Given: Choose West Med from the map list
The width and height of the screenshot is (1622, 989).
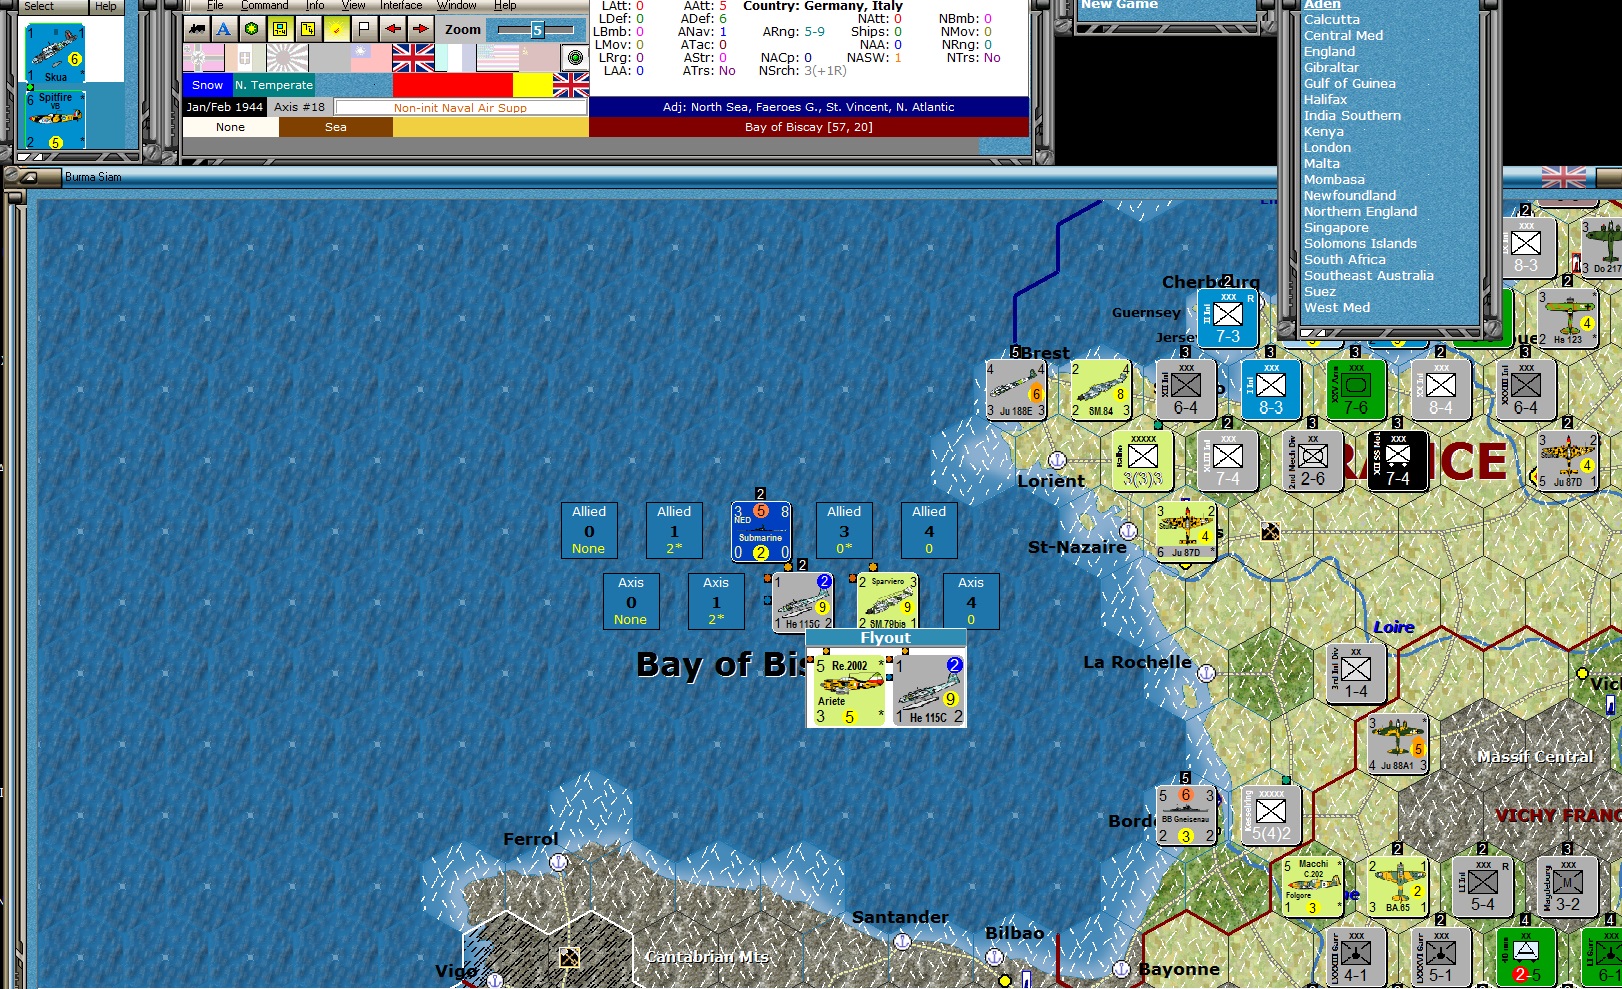Looking at the screenshot, I should (1336, 308).
